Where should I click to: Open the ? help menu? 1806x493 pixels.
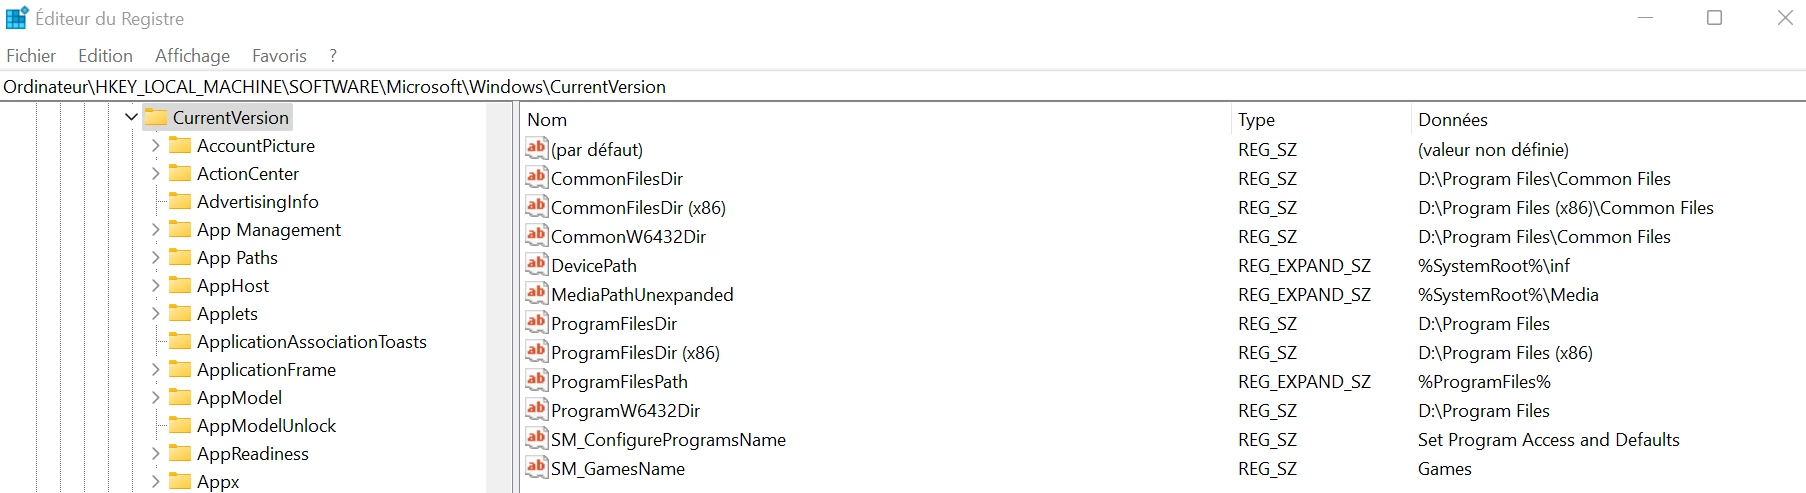[333, 56]
